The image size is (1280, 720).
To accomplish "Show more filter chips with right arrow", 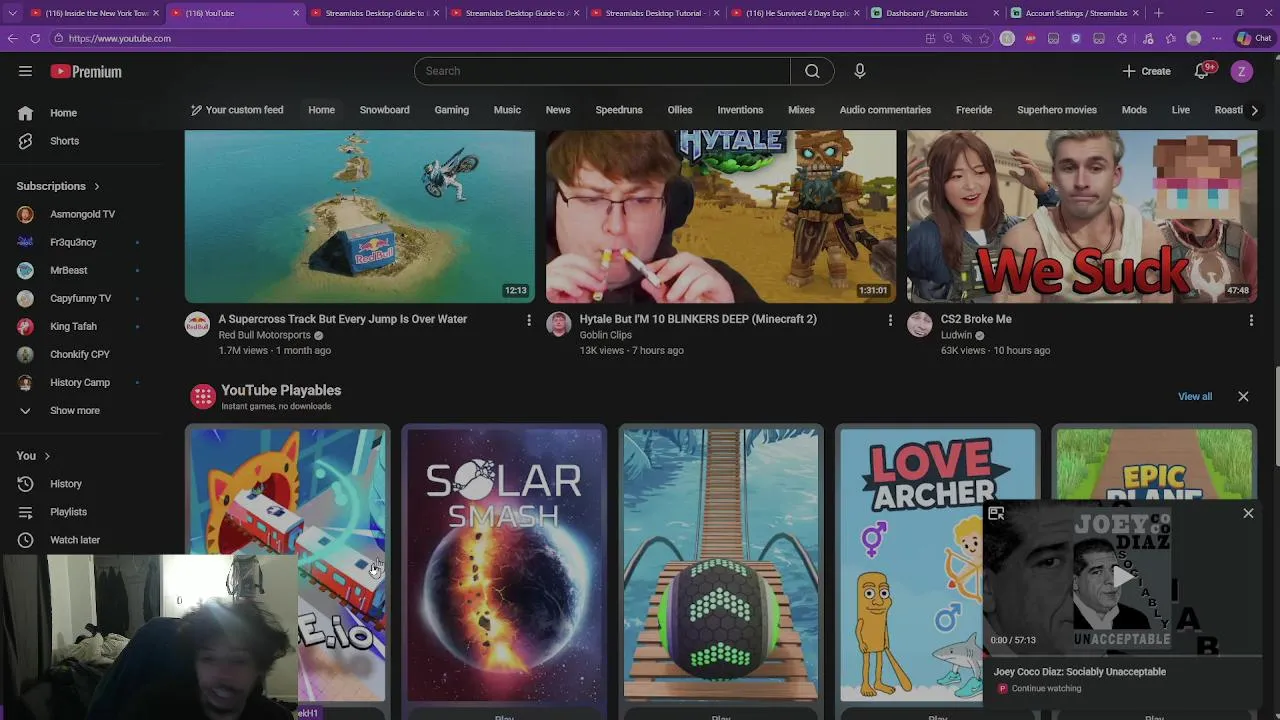I will 1254,110.
